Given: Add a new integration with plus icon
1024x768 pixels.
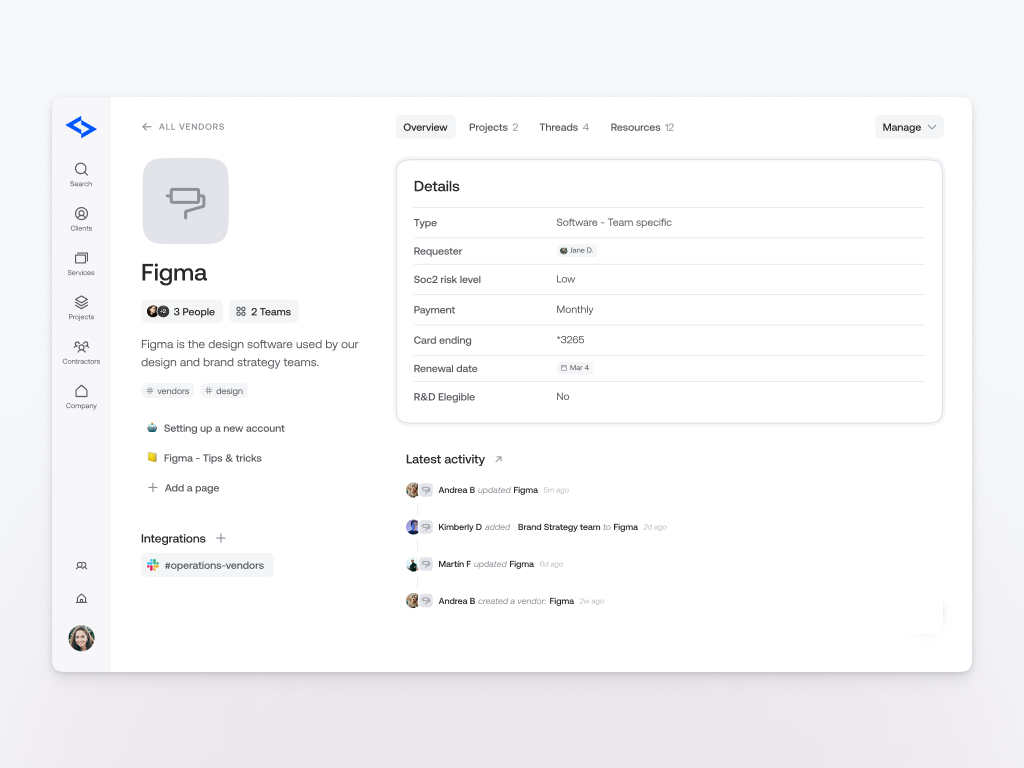Looking at the screenshot, I should pos(221,538).
